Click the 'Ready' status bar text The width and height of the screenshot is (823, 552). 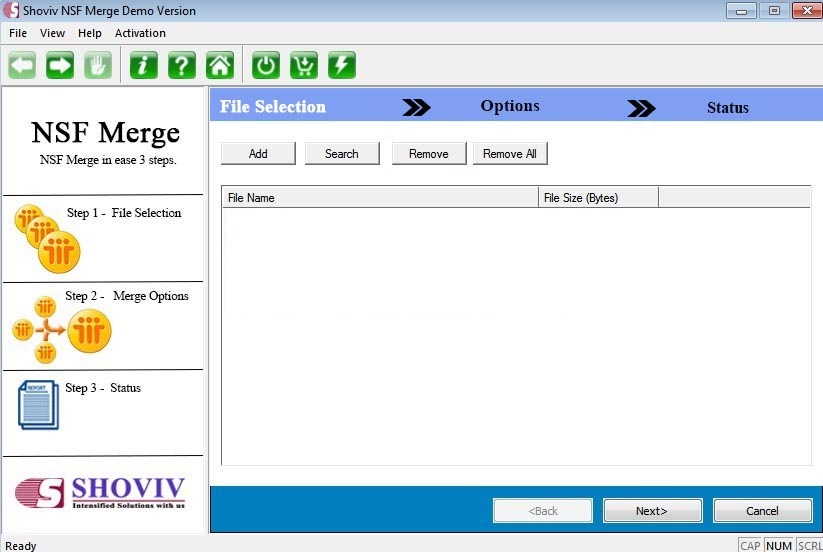(x=20, y=546)
